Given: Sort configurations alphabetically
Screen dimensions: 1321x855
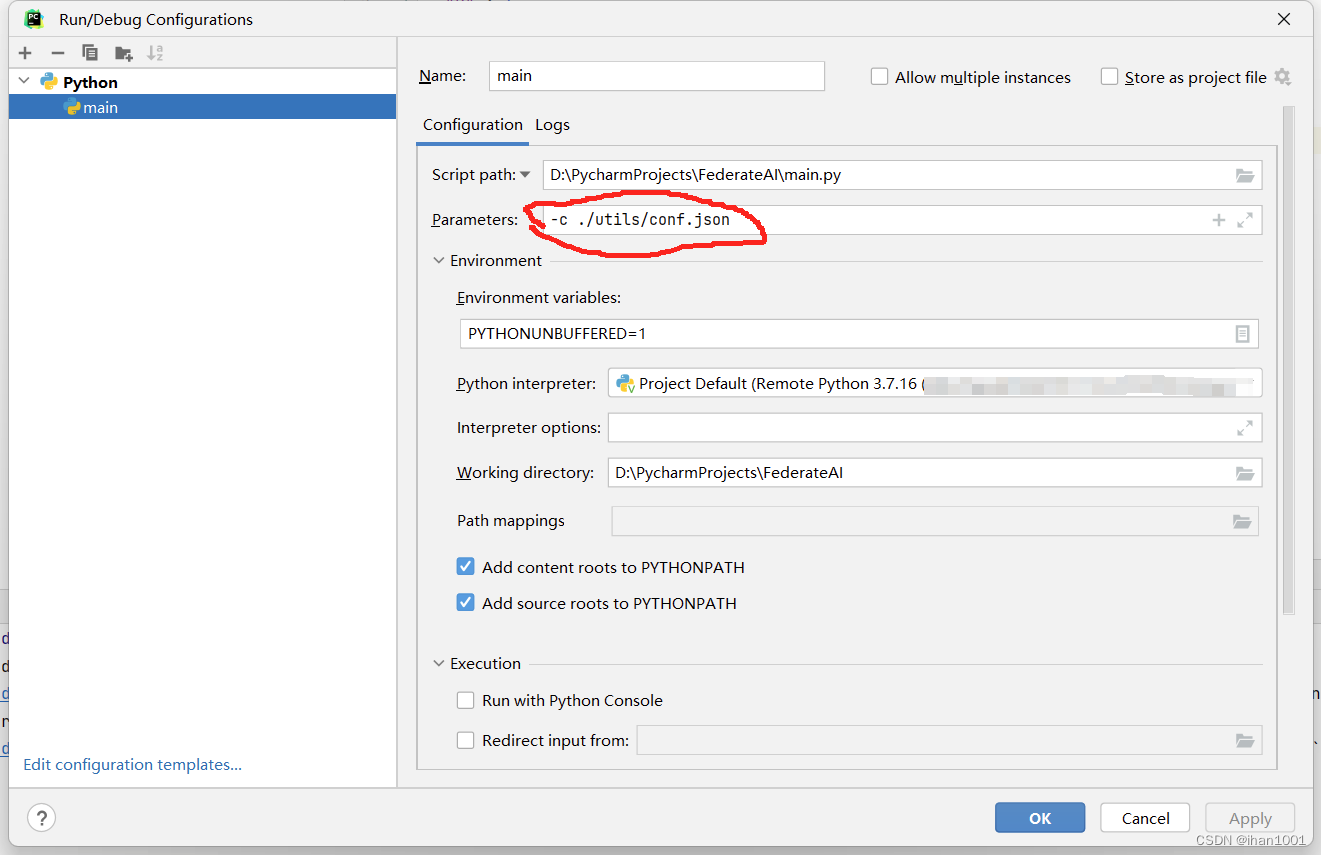Looking at the screenshot, I should 155,53.
